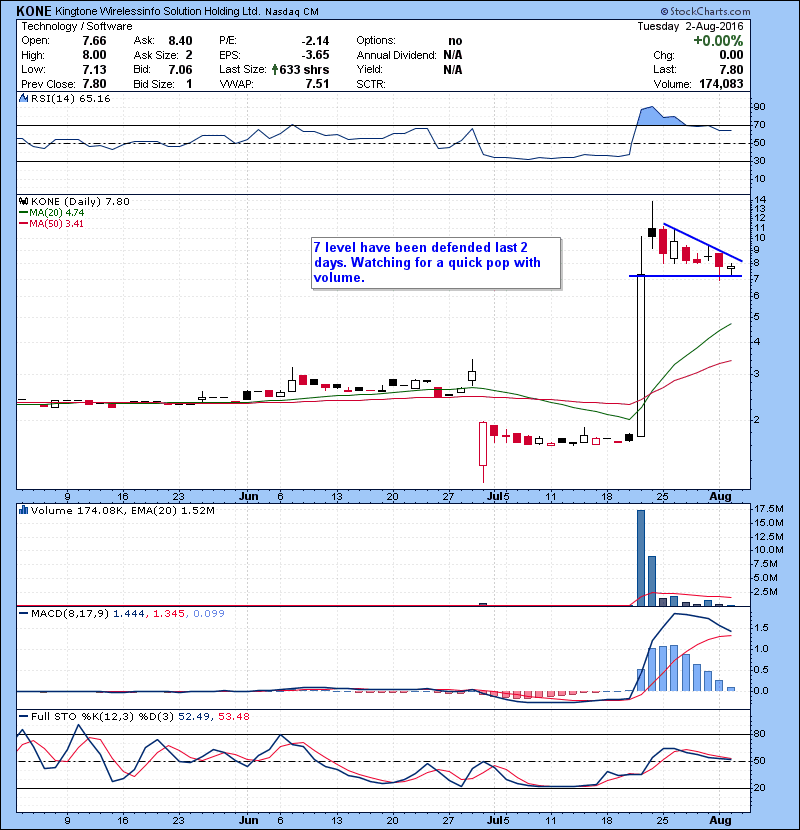Click the Volume 174.08K, EMA(20) 1.52M label
This screenshot has width=800, height=830.
[x=123, y=511]
